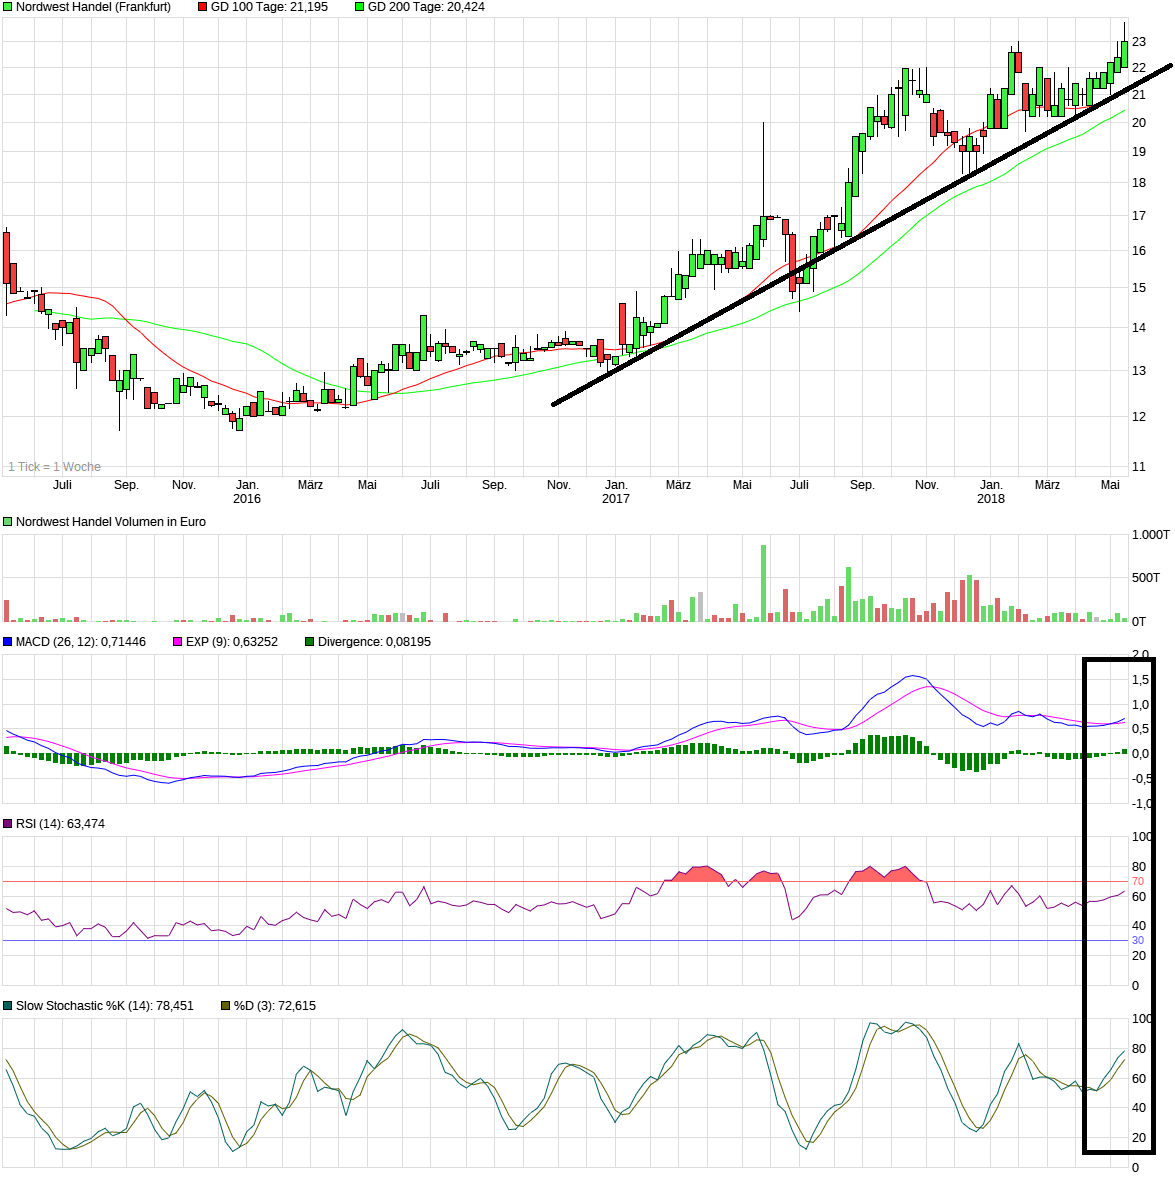Collapse the Slow Stochastic panel

click(x=100, y=1006)
